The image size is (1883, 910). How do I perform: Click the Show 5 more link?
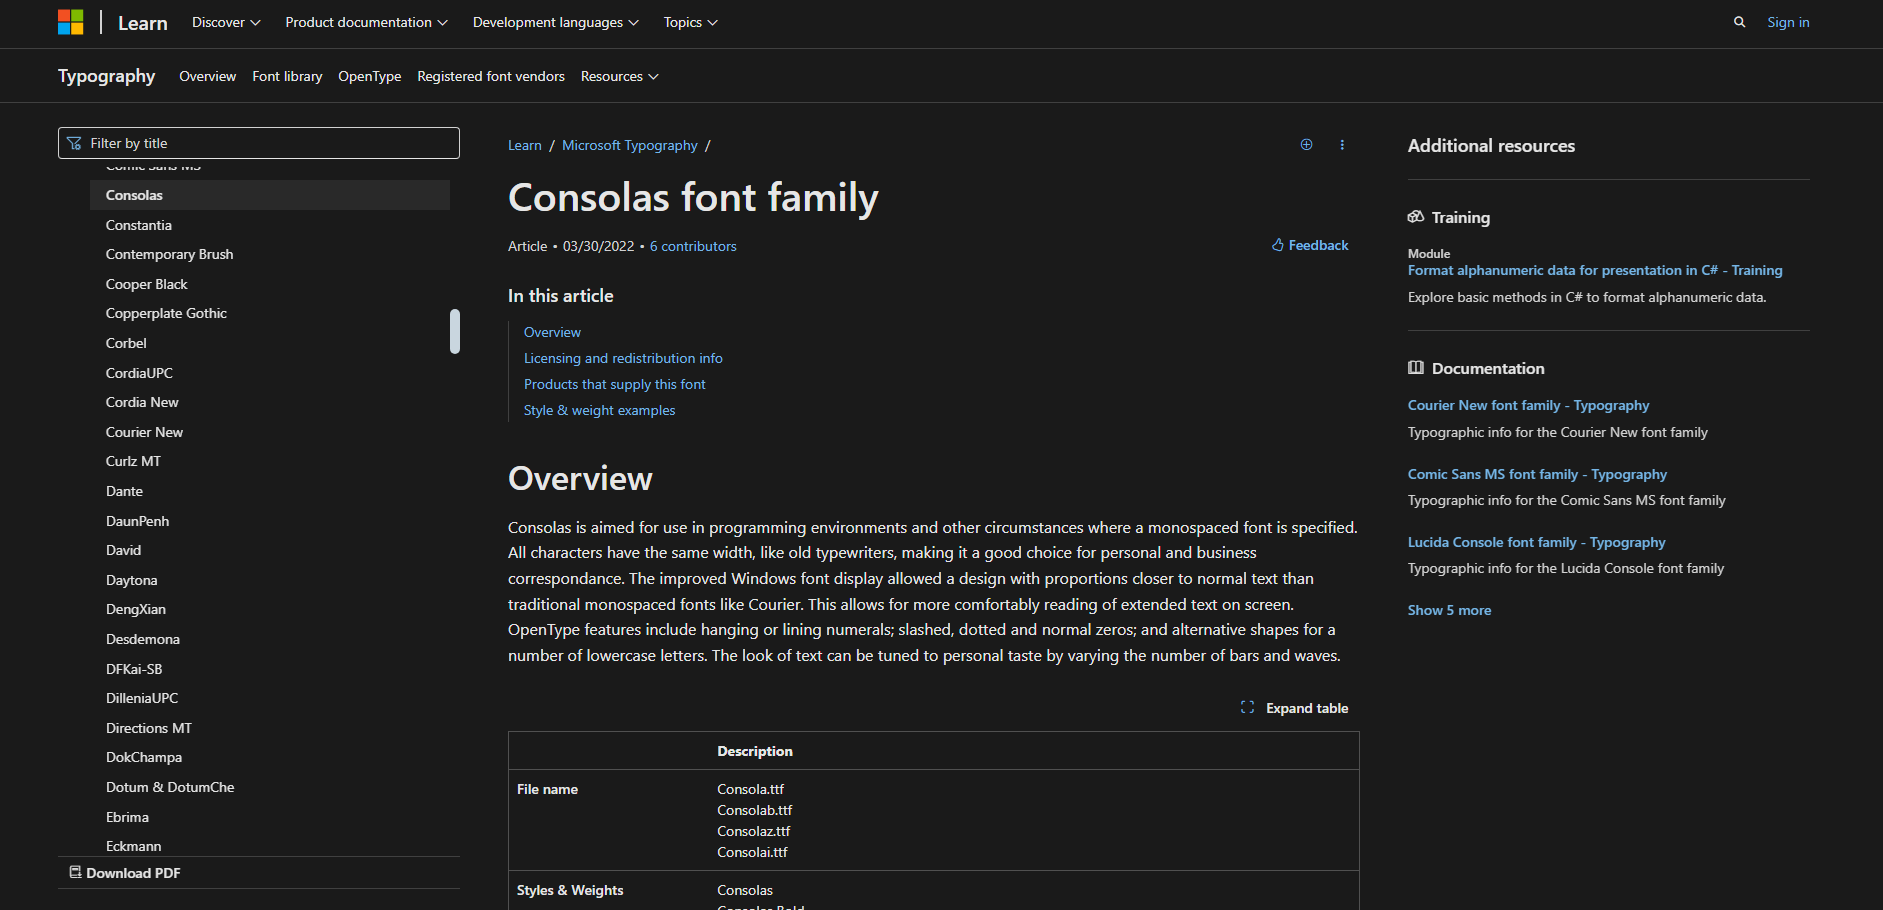(1448, 609)
